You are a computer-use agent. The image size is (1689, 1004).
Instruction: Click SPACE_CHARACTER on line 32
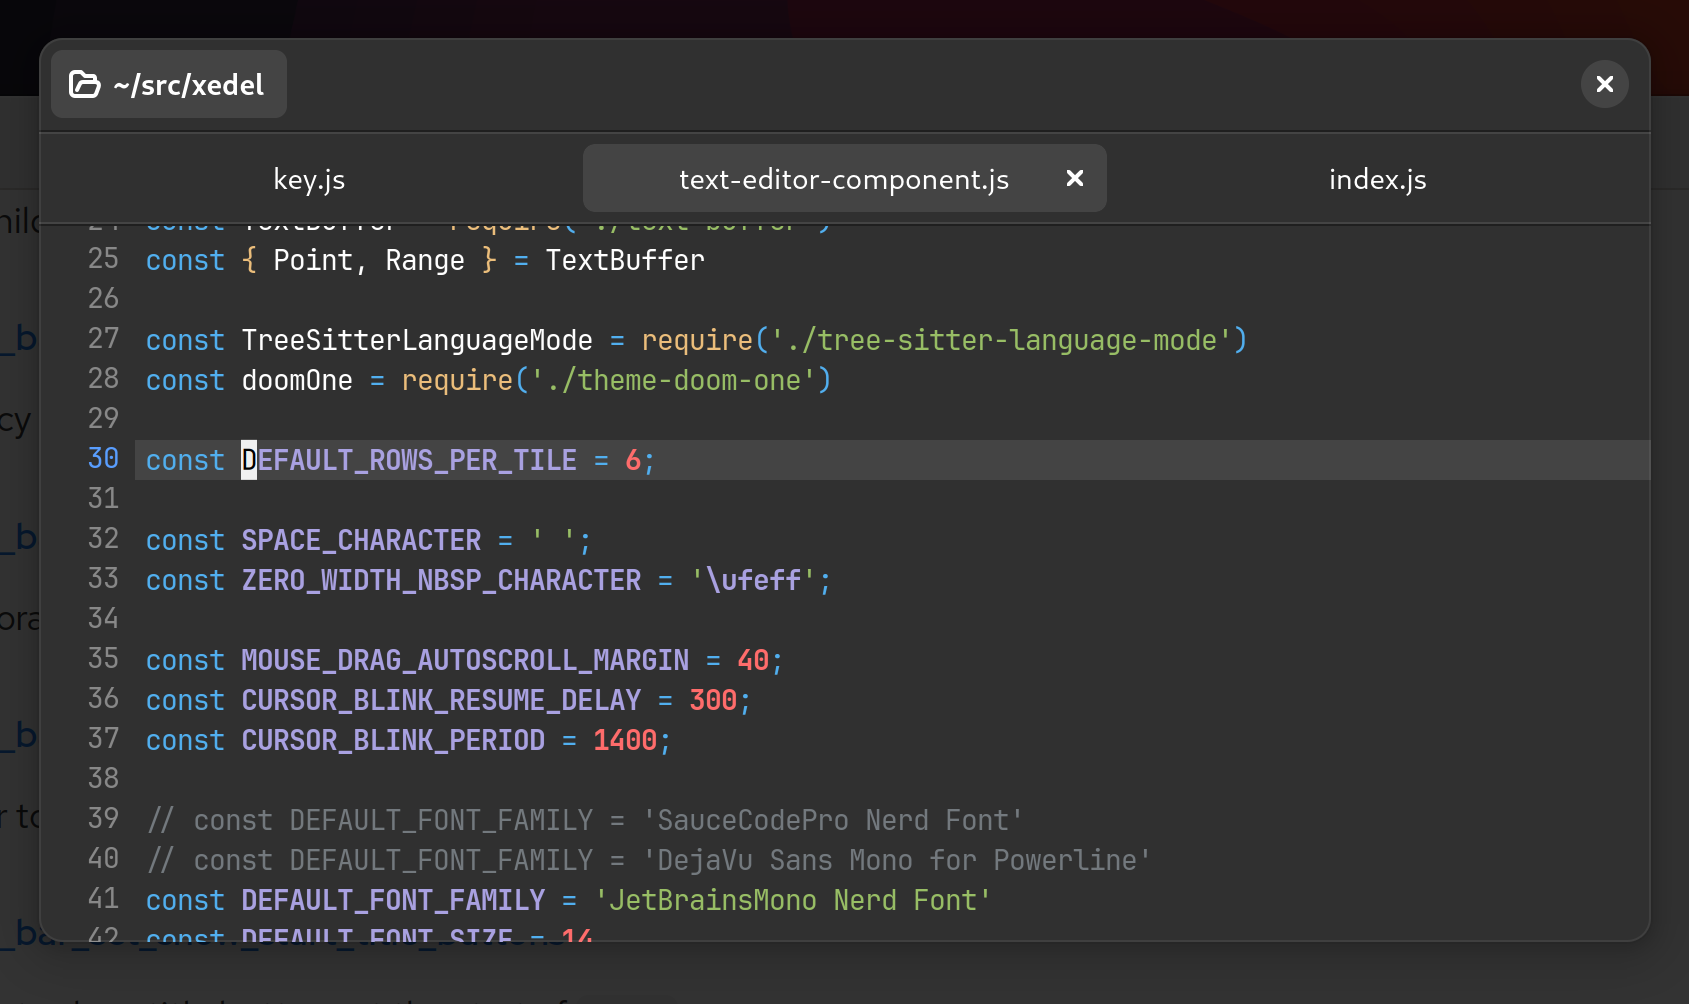(x=361, y=540)
